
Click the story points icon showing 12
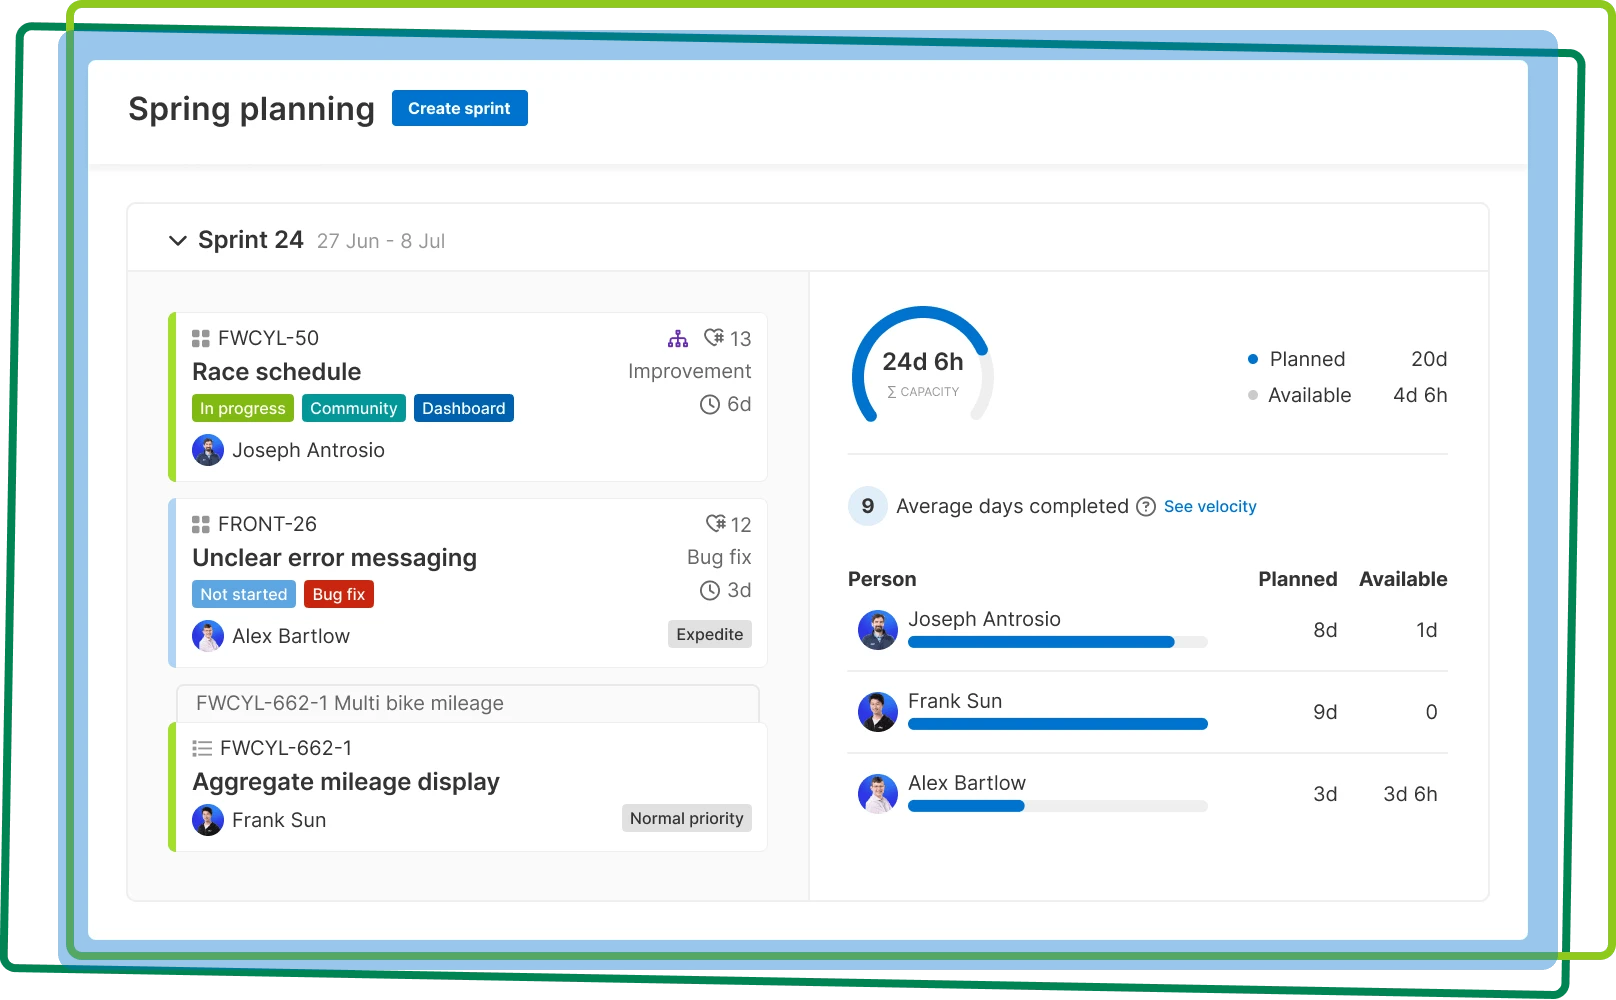point(716,523)
